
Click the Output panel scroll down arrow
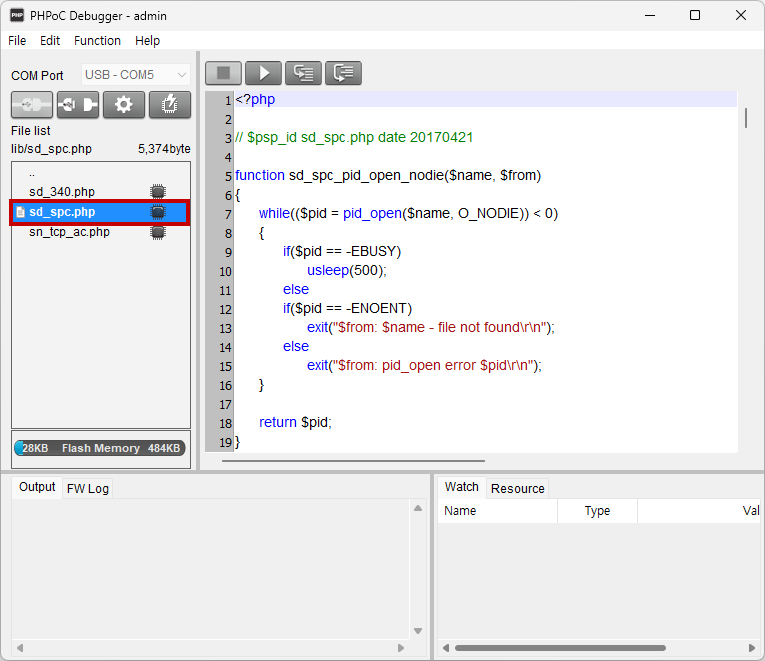click(418, 631)
